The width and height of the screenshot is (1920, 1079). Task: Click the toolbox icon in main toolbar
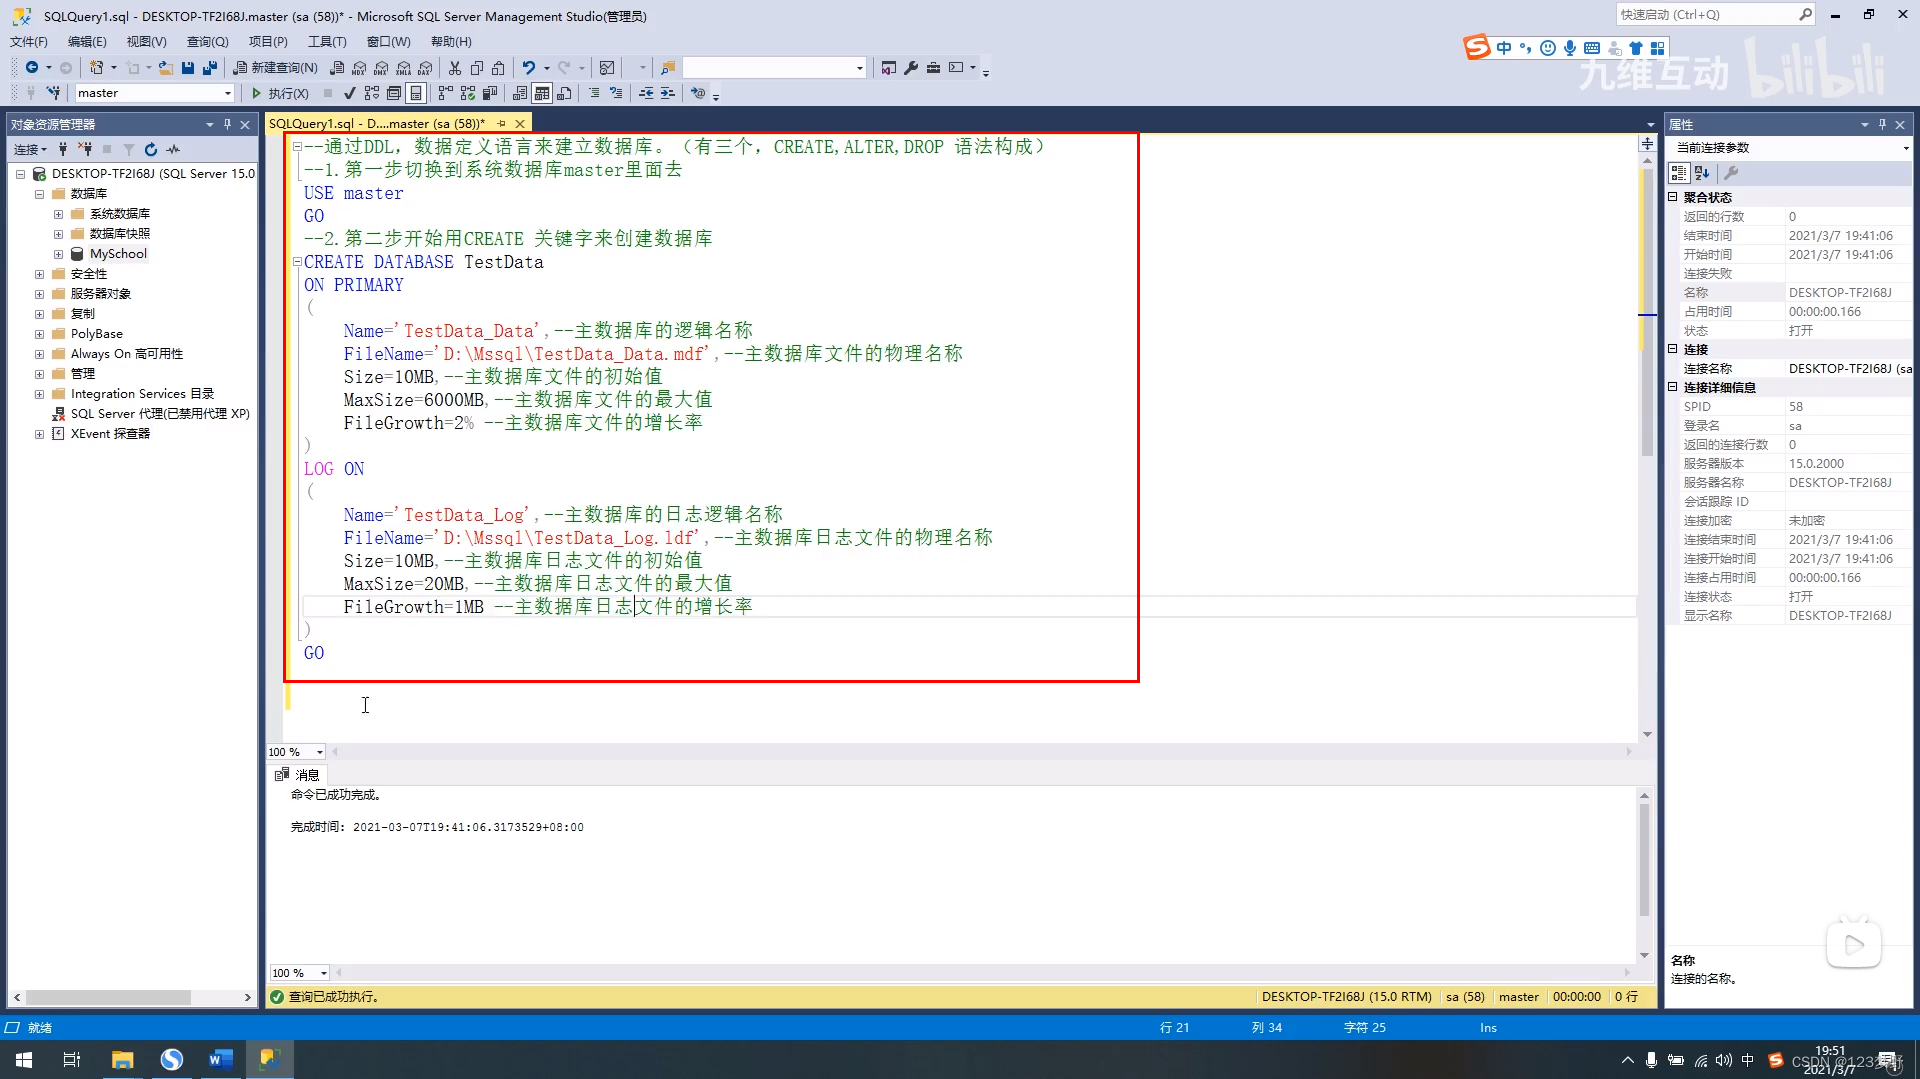[933, 67]
